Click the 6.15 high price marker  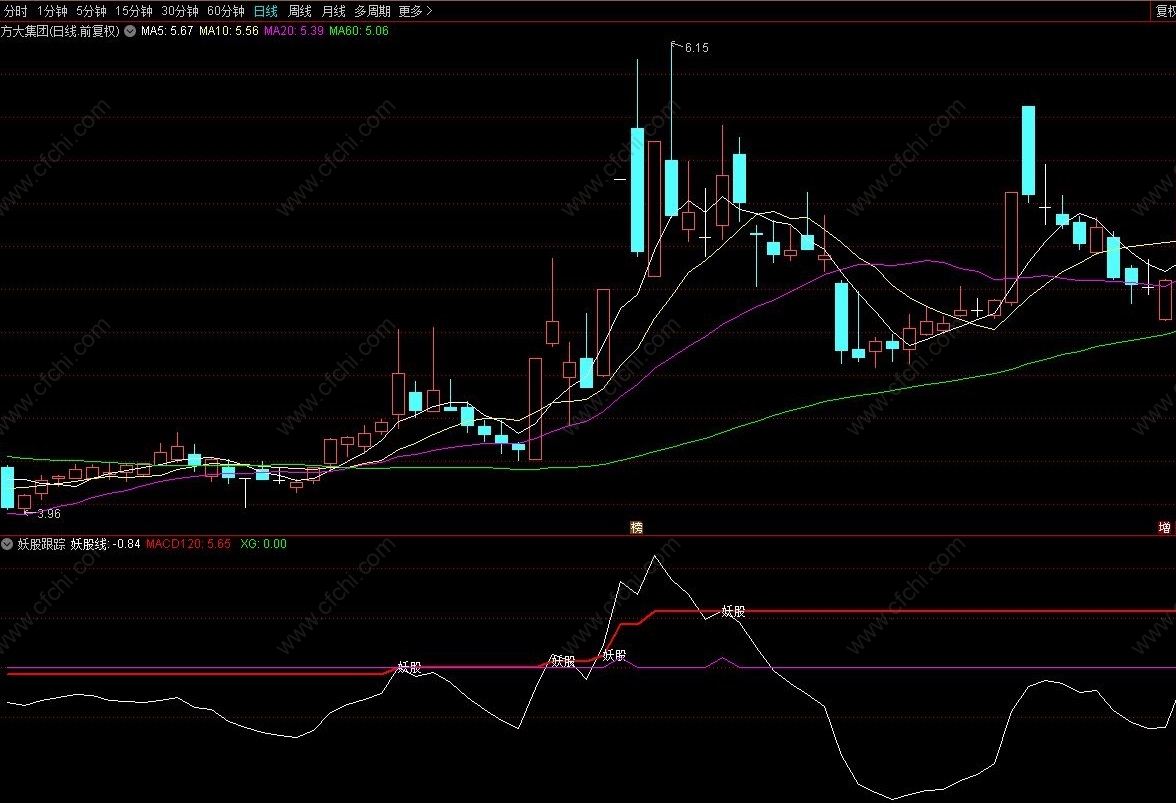tap(697, 48)
